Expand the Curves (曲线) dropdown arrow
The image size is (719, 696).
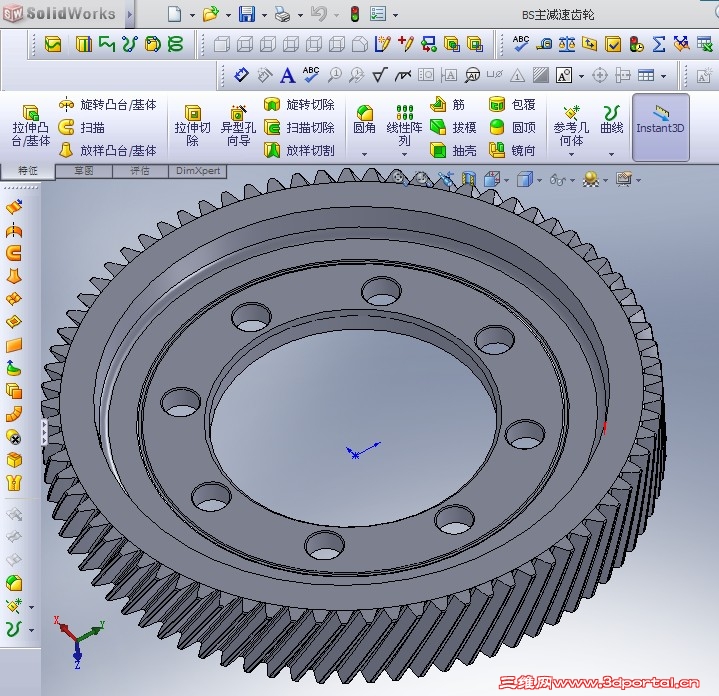tap(612, 155)
